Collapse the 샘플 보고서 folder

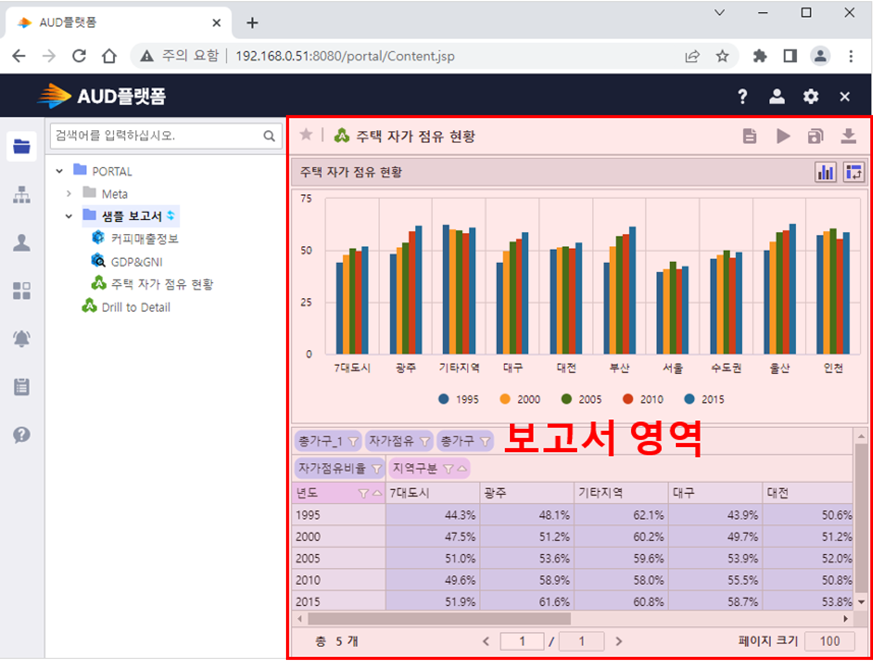pos(68,216)
